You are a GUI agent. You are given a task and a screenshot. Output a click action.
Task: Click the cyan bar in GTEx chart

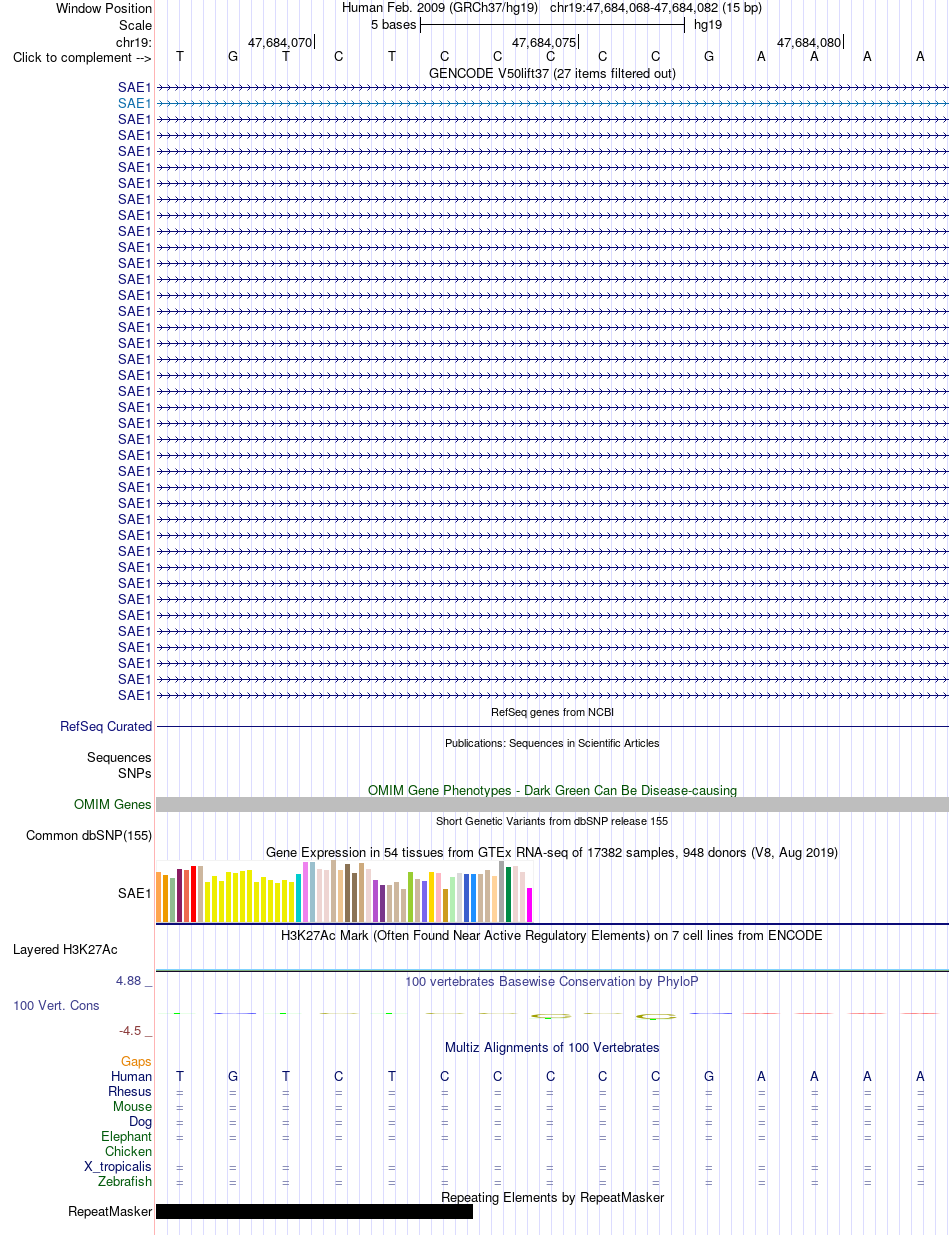299,897
